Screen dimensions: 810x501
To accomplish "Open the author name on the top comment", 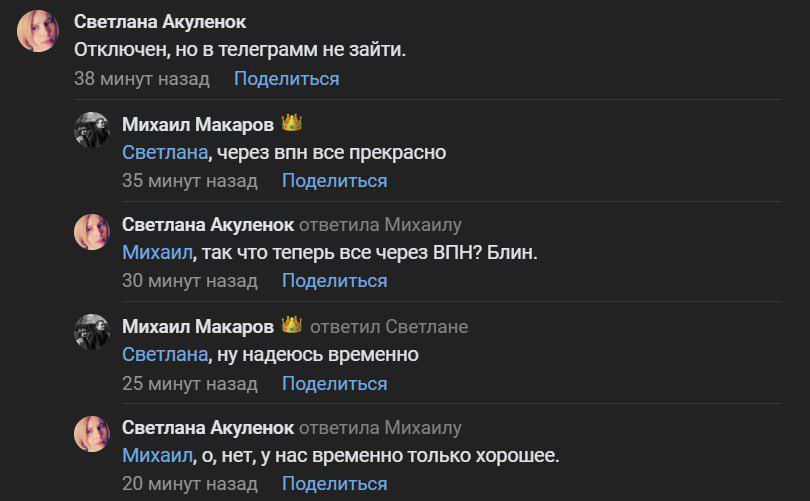I will click(160, 22).
